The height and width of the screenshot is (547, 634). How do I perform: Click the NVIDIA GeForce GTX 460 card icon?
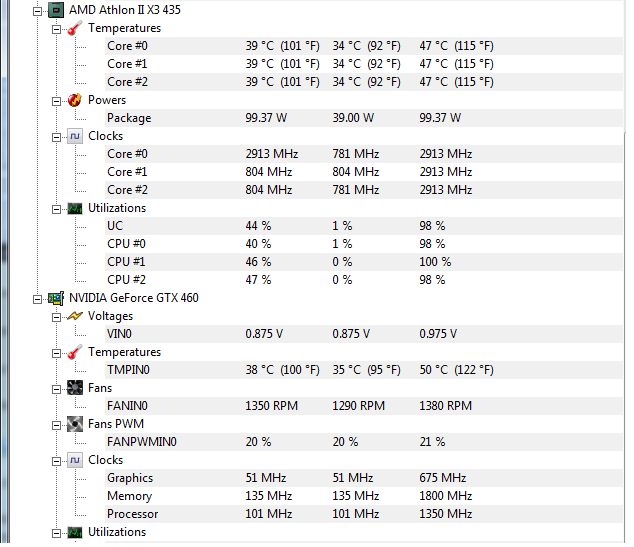[55, 298]
